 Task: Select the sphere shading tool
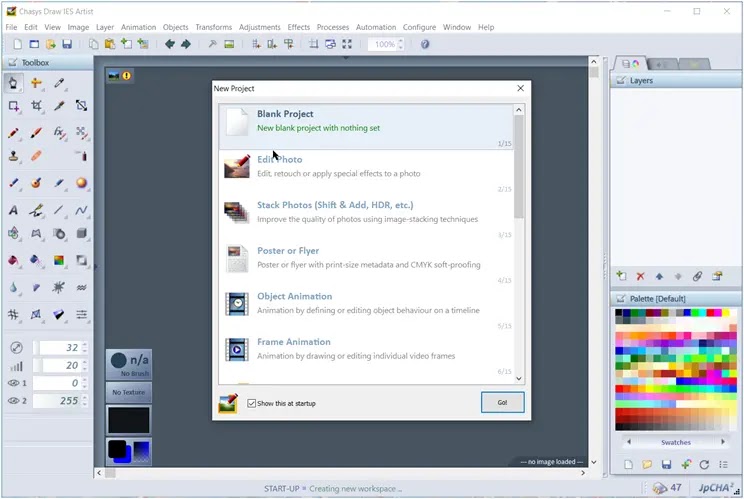82,183
